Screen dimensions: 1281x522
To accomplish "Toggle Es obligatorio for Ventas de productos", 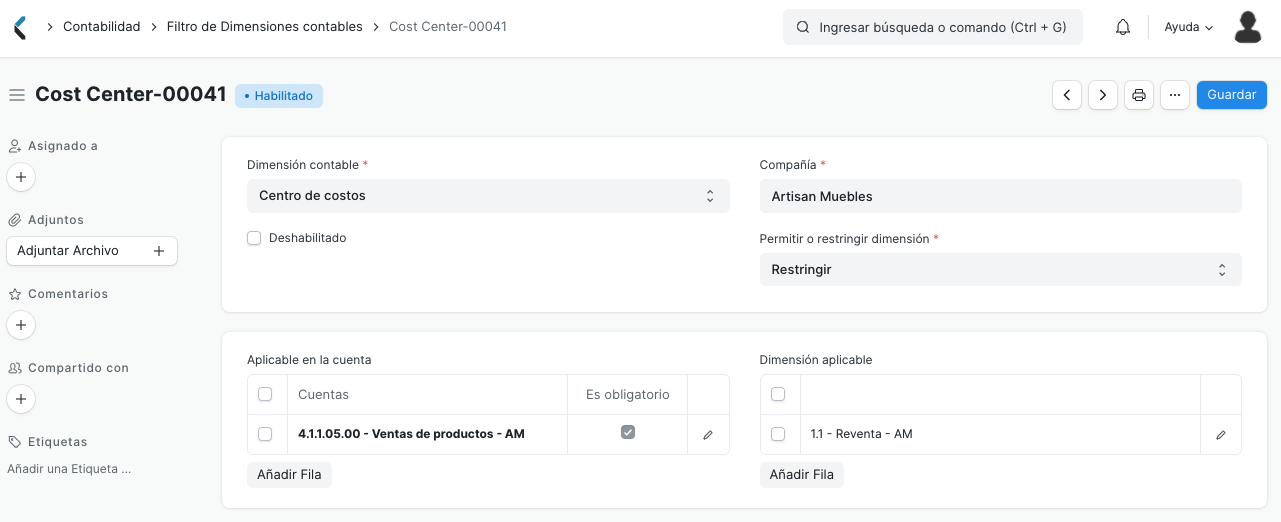I will pos(628,432).
